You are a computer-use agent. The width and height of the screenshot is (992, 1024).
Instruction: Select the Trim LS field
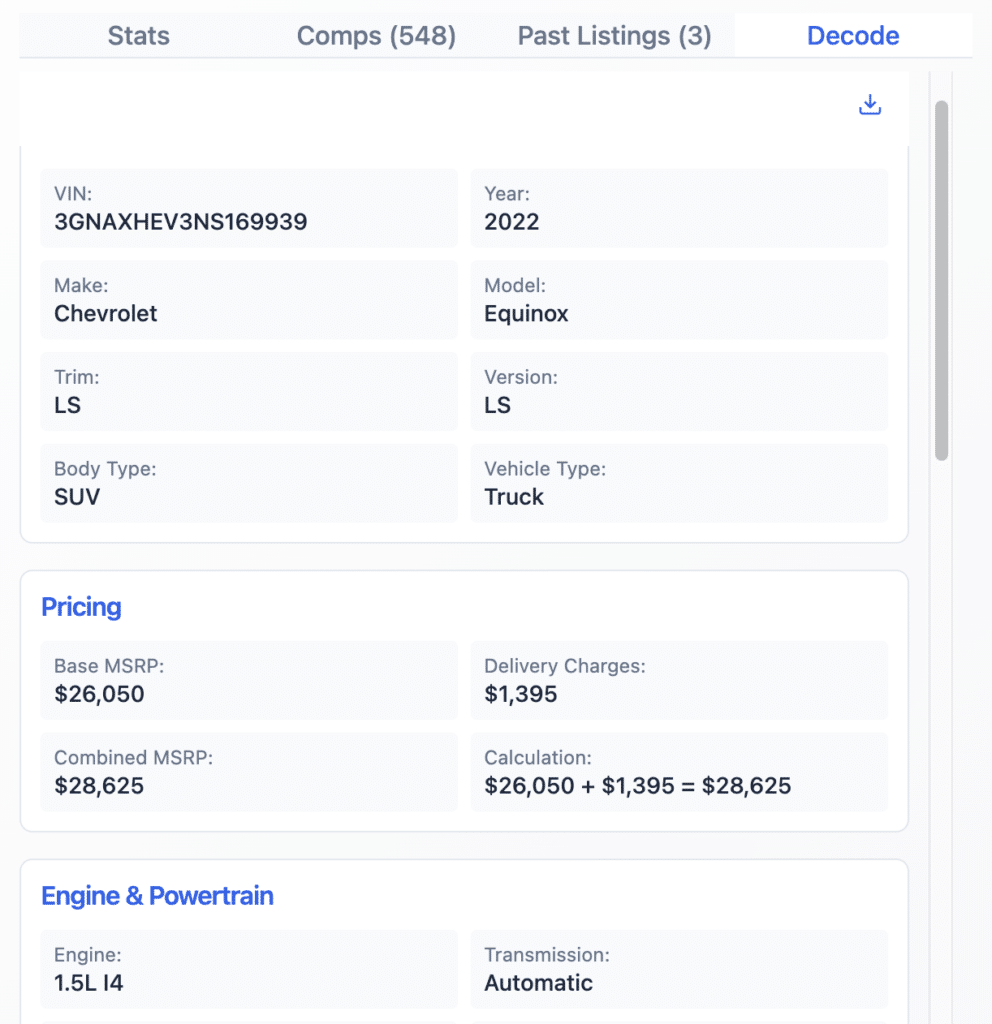pyautogui.click(x=248, y=391)
